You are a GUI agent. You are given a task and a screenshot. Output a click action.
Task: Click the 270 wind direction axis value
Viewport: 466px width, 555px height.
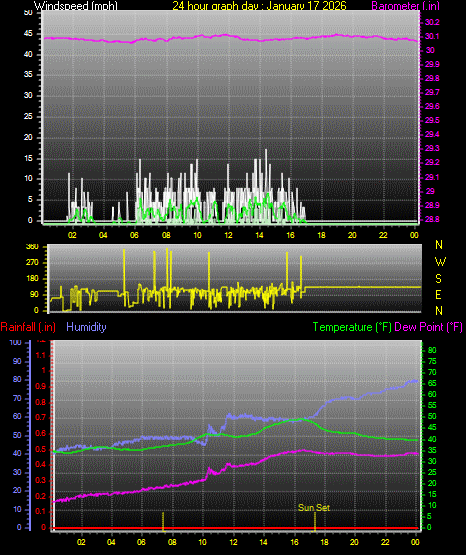tap(33, 263)
